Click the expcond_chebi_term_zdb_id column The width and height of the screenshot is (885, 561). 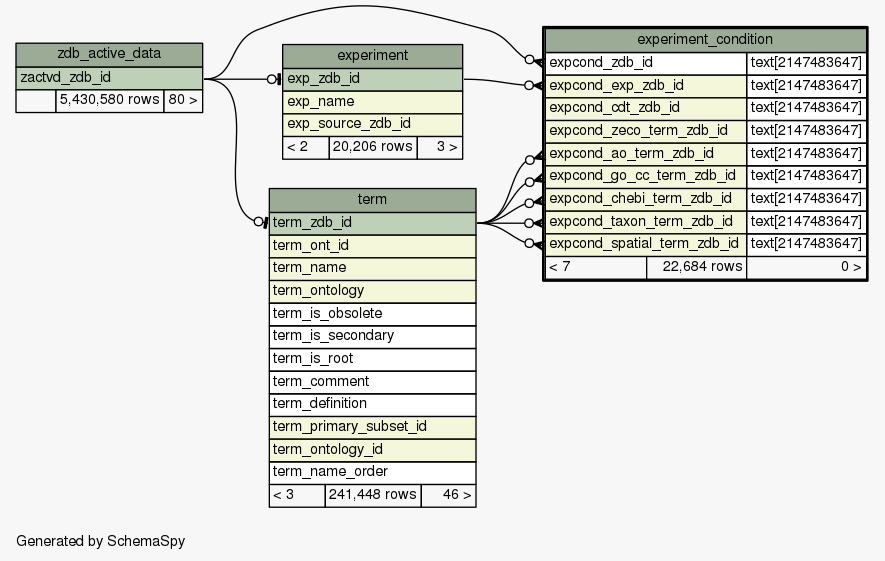pos(646,198)
